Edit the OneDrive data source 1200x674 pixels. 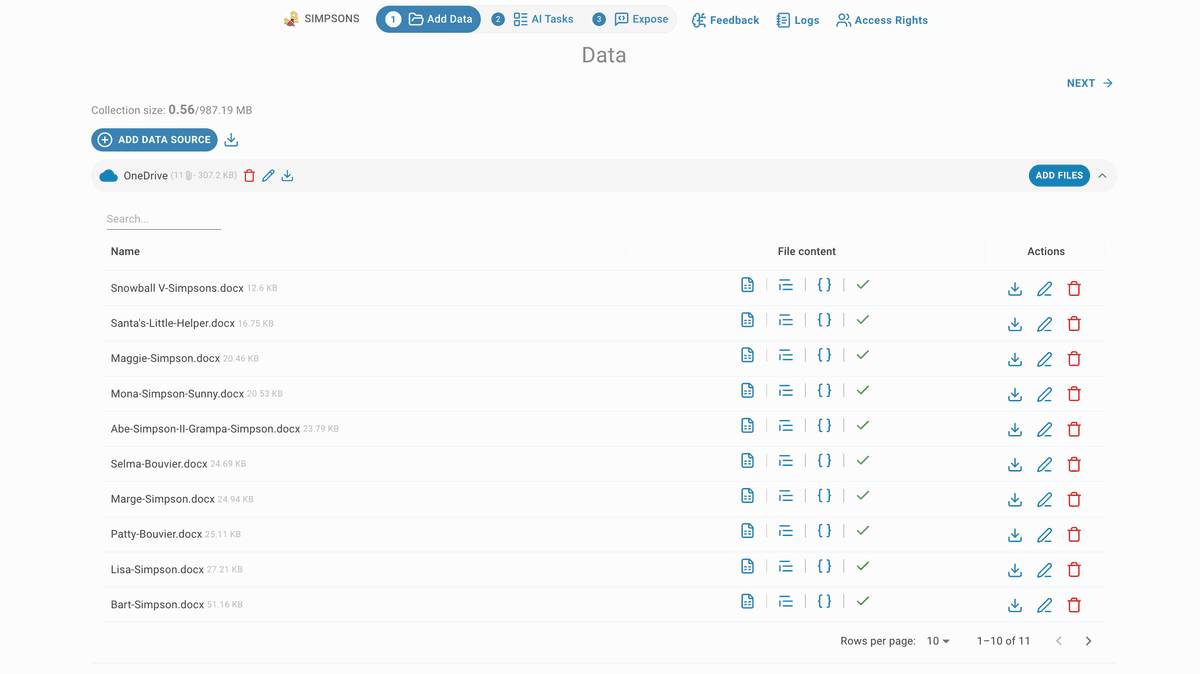tap(268, 176)
